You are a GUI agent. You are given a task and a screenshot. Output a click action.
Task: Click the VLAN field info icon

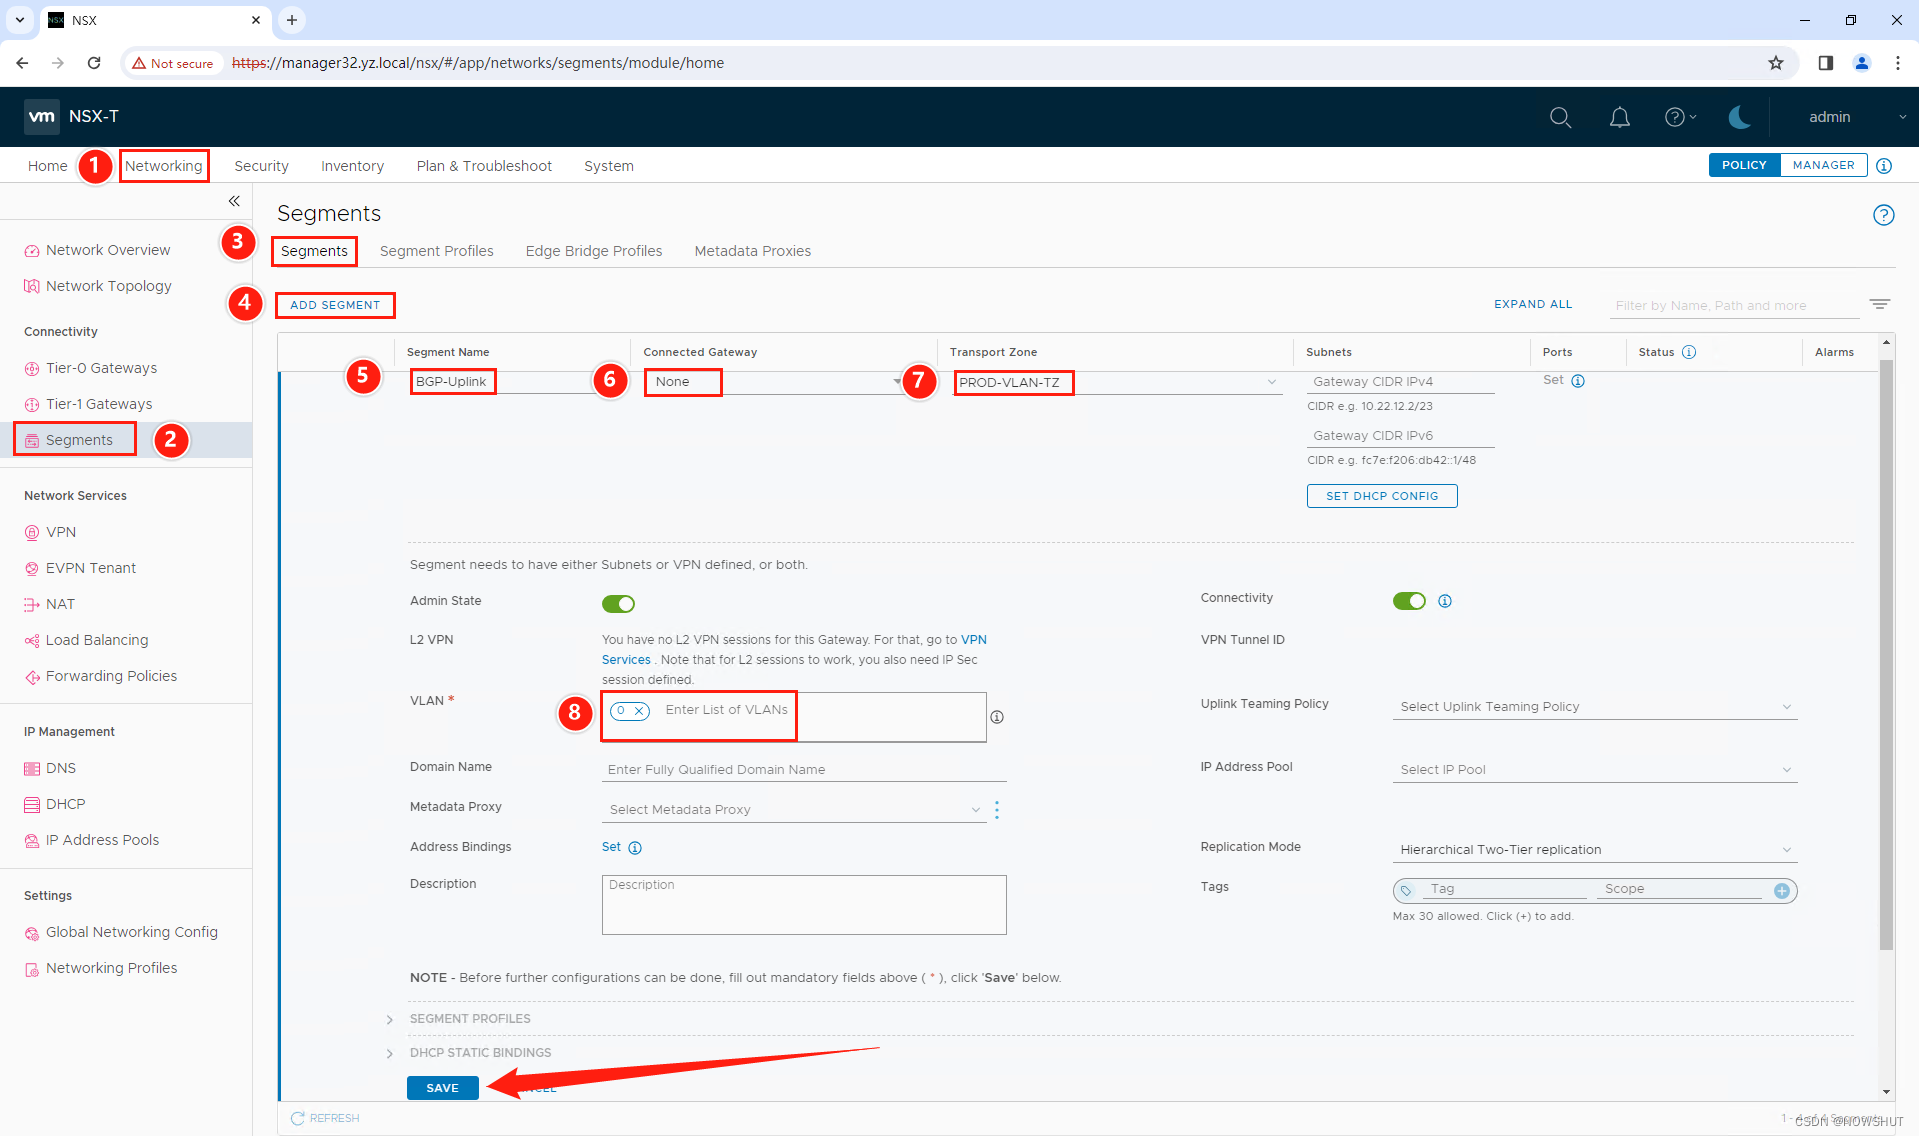[x=997, y=717]
